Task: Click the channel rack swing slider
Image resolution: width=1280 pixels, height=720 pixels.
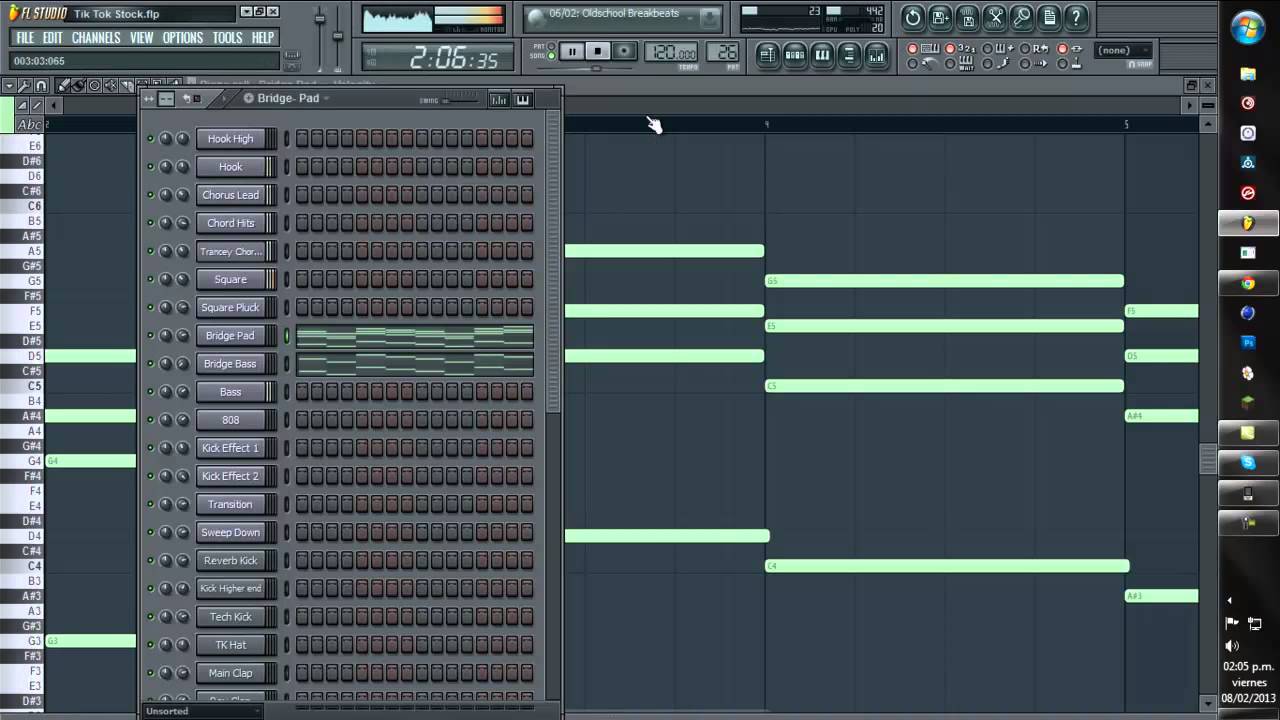Action: tap(460, 99)
